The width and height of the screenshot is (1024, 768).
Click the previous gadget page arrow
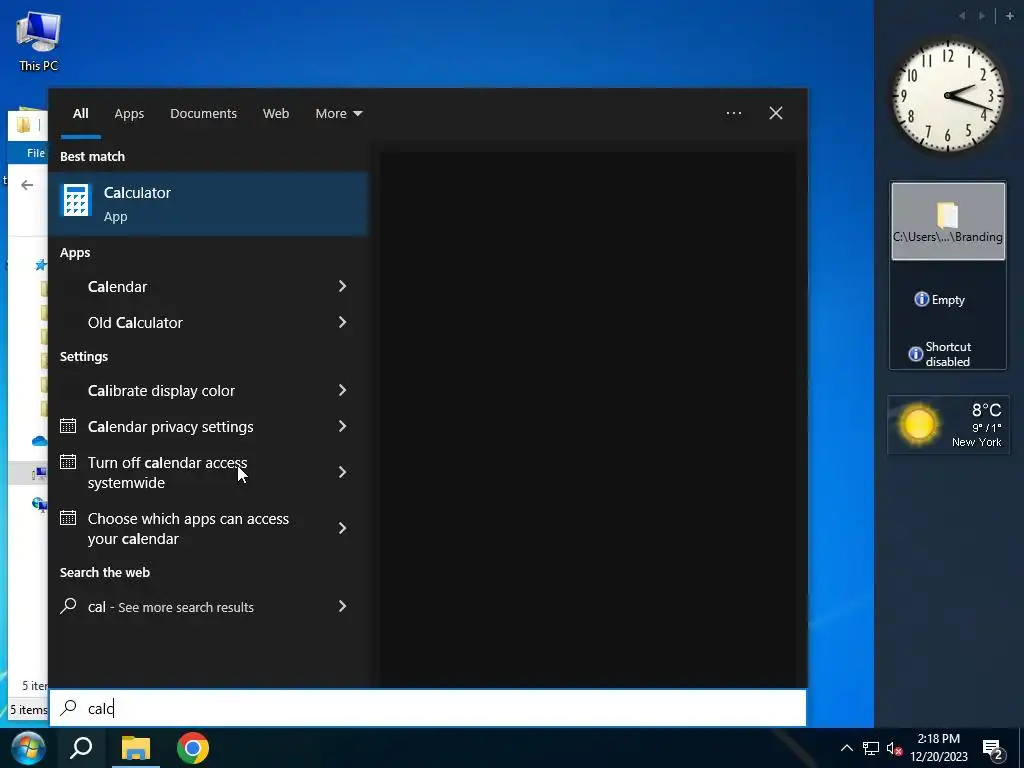pos(962,16)
